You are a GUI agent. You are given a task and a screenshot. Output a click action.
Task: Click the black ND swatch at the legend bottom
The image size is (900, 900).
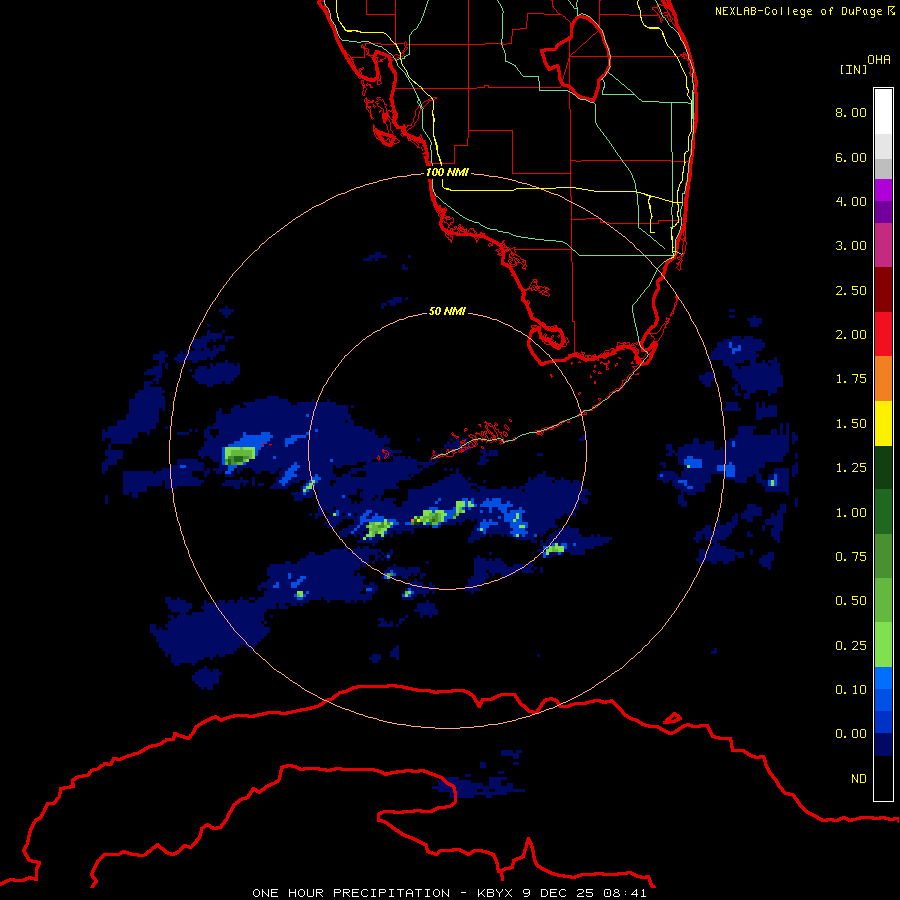click(x=883, y=778)
